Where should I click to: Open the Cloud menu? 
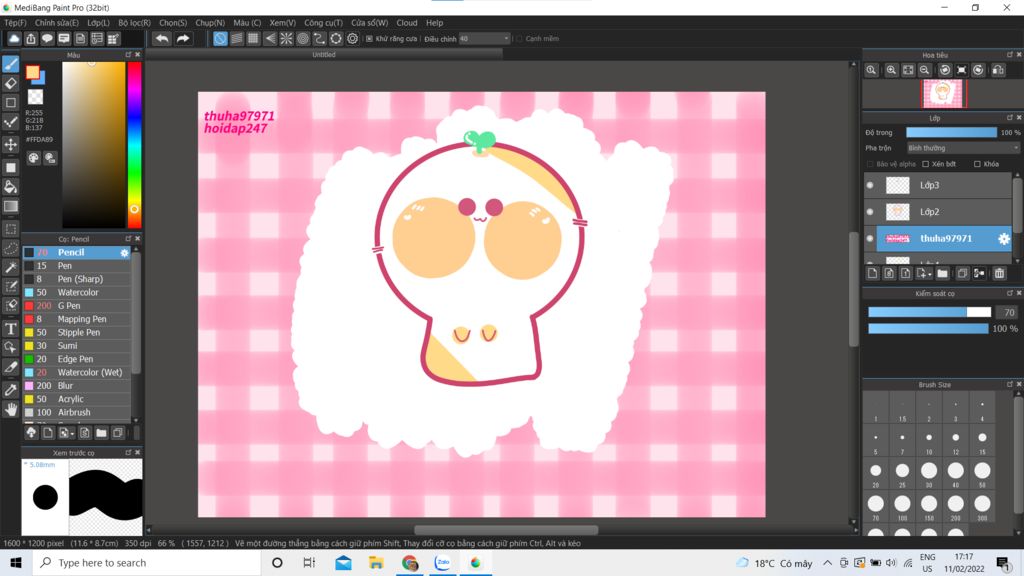pos(407,23)
